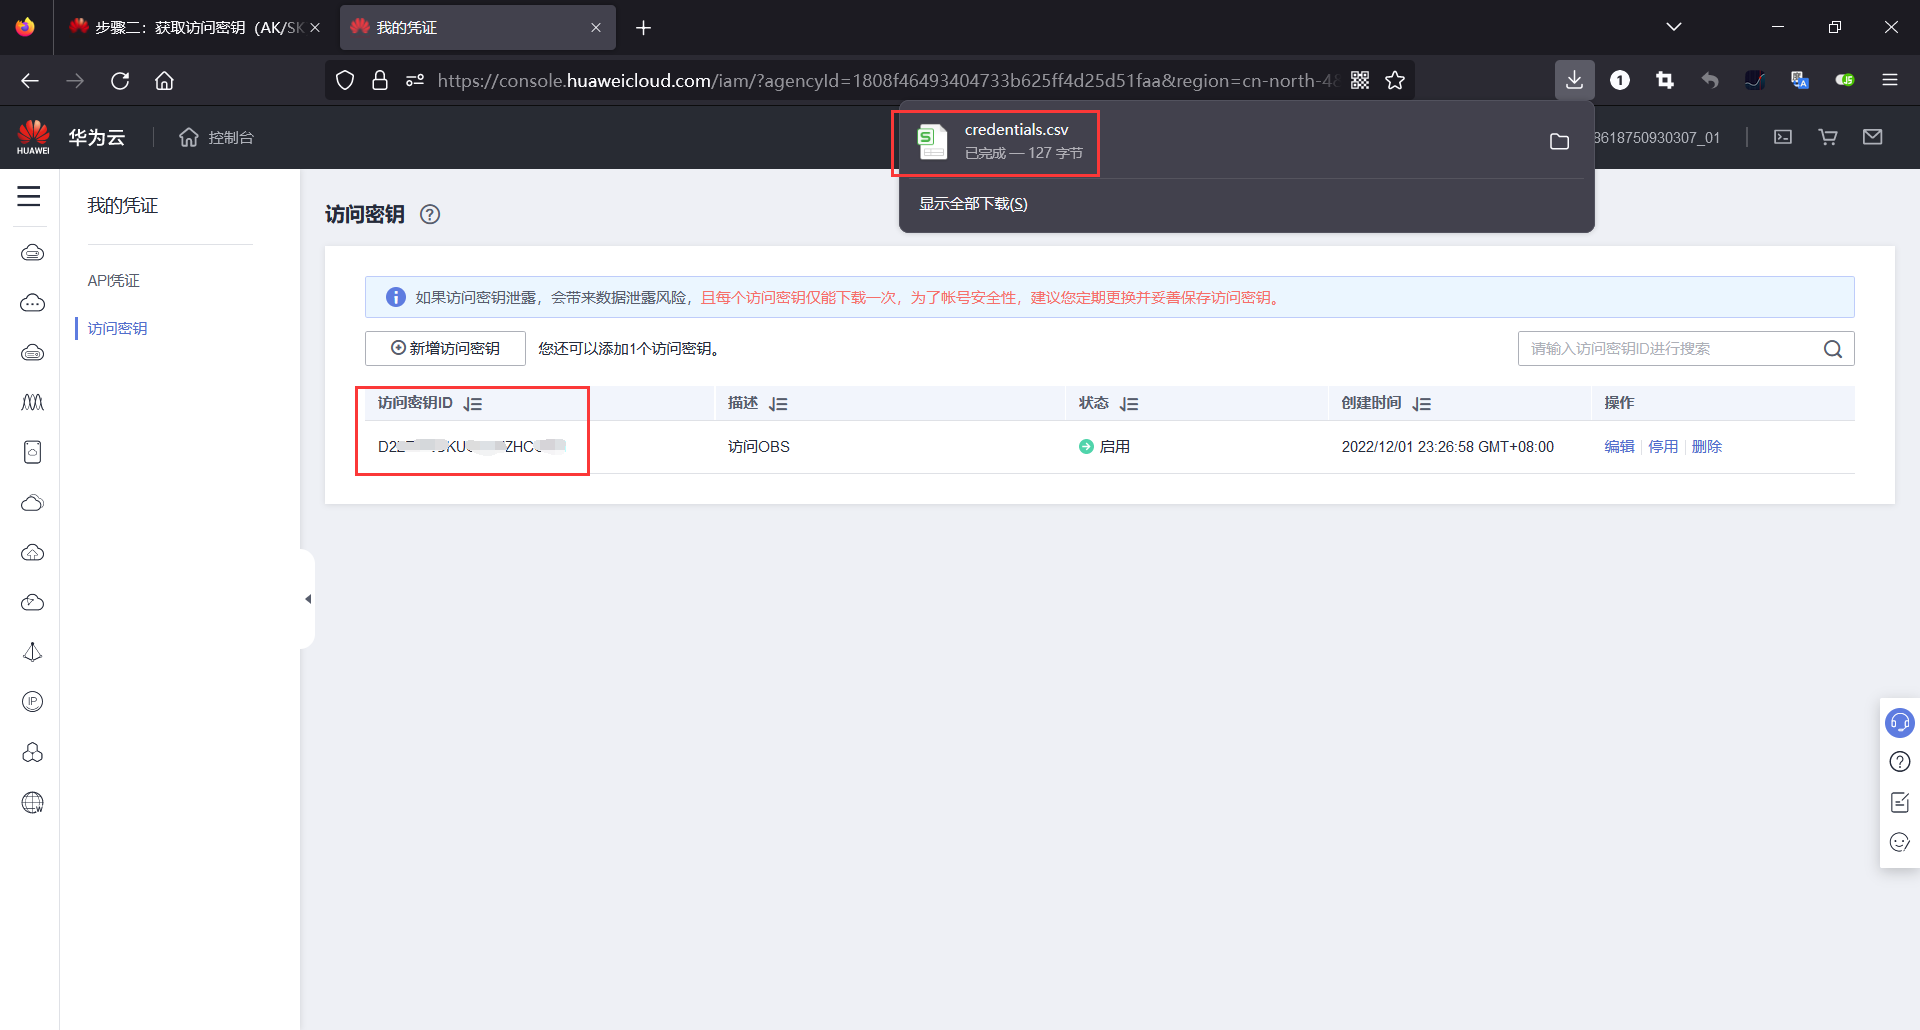Collapse the left navigation panel
This screenshot has width=1920, height=1030.
[x=308, y=599]
